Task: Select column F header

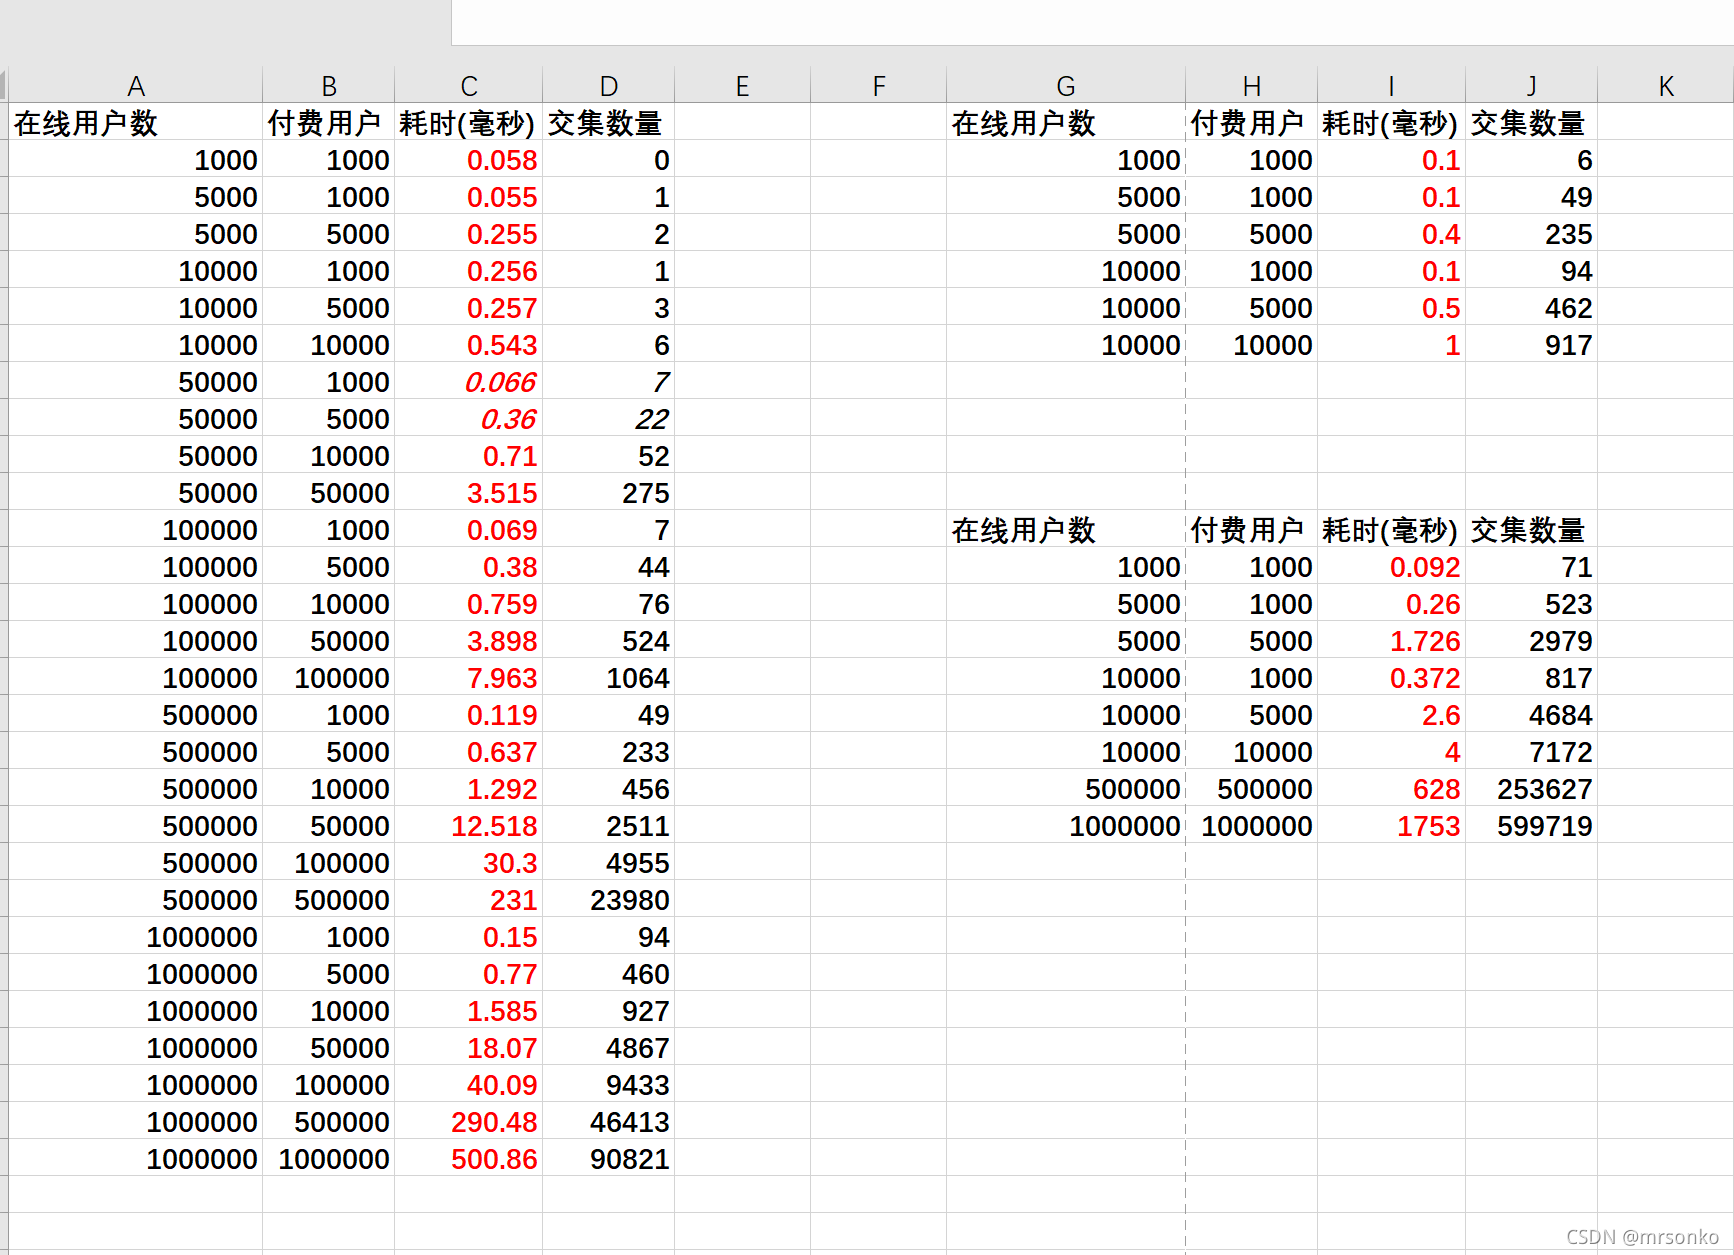Action: coord(879,86)
